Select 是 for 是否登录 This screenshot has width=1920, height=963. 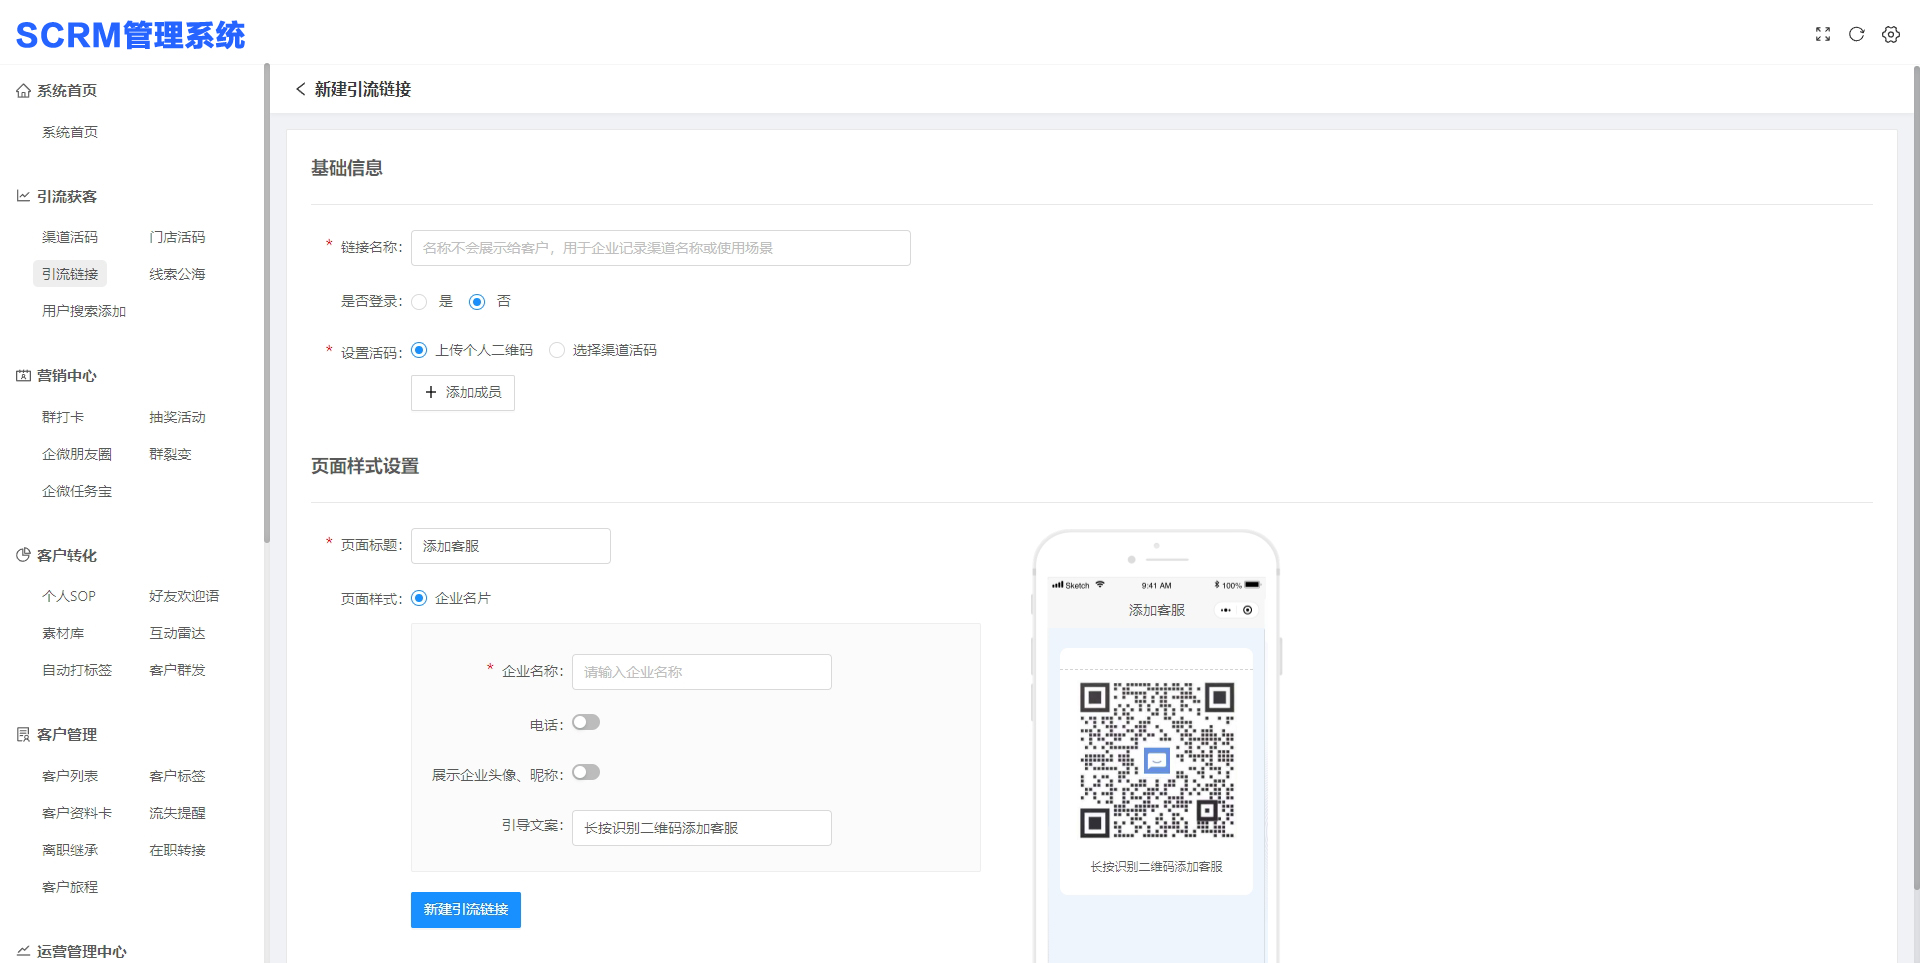(x=419, y=302)
